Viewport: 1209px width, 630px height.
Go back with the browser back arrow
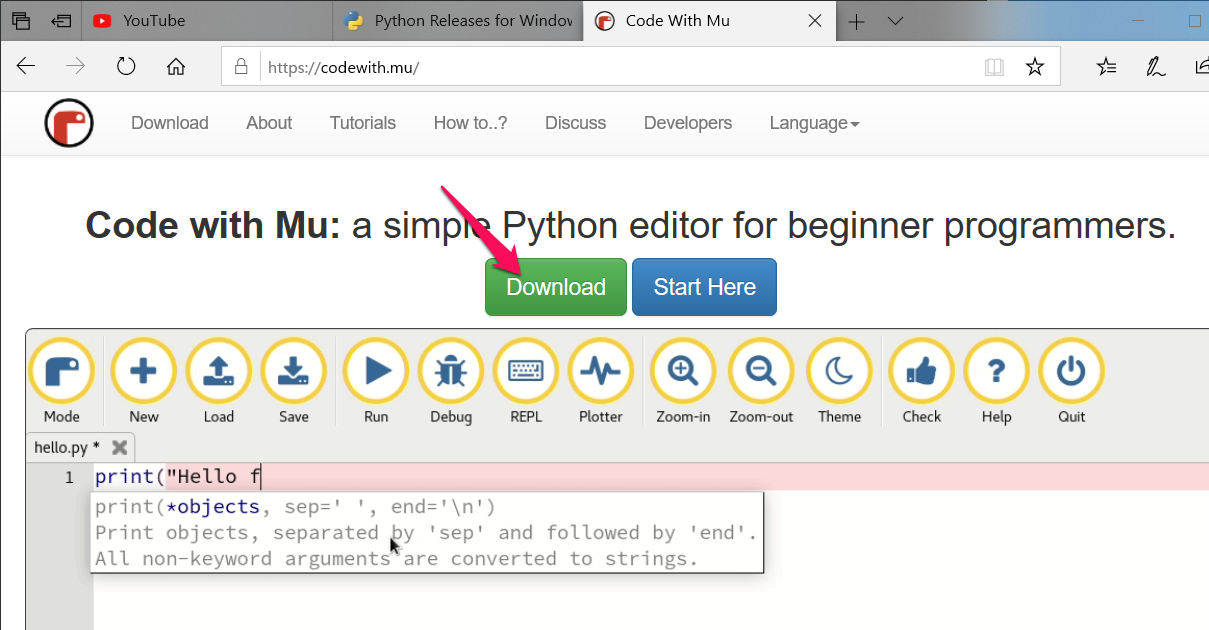coord(26,67)
